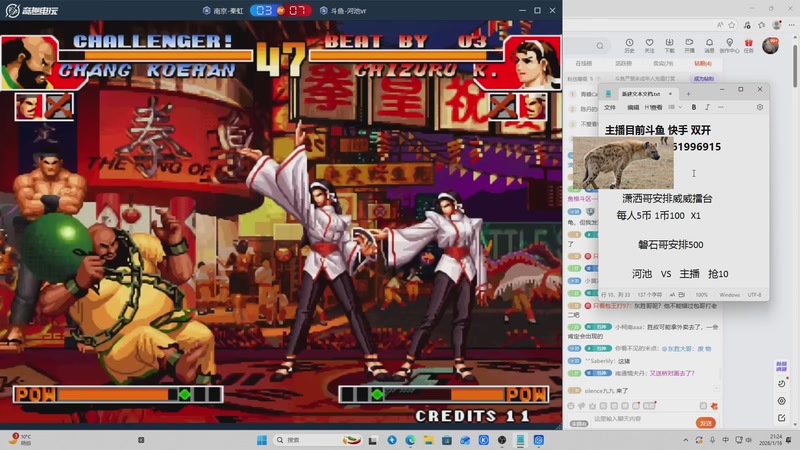Open the 开播 start-streaming icon on Douyu page
800x450 pixels.
point(689,45)
